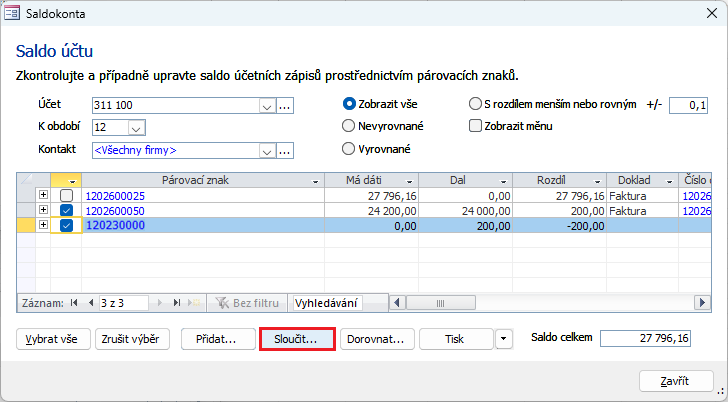728x402 pixels.
Task: Click the Zavřít button
Action: (676, 381)
